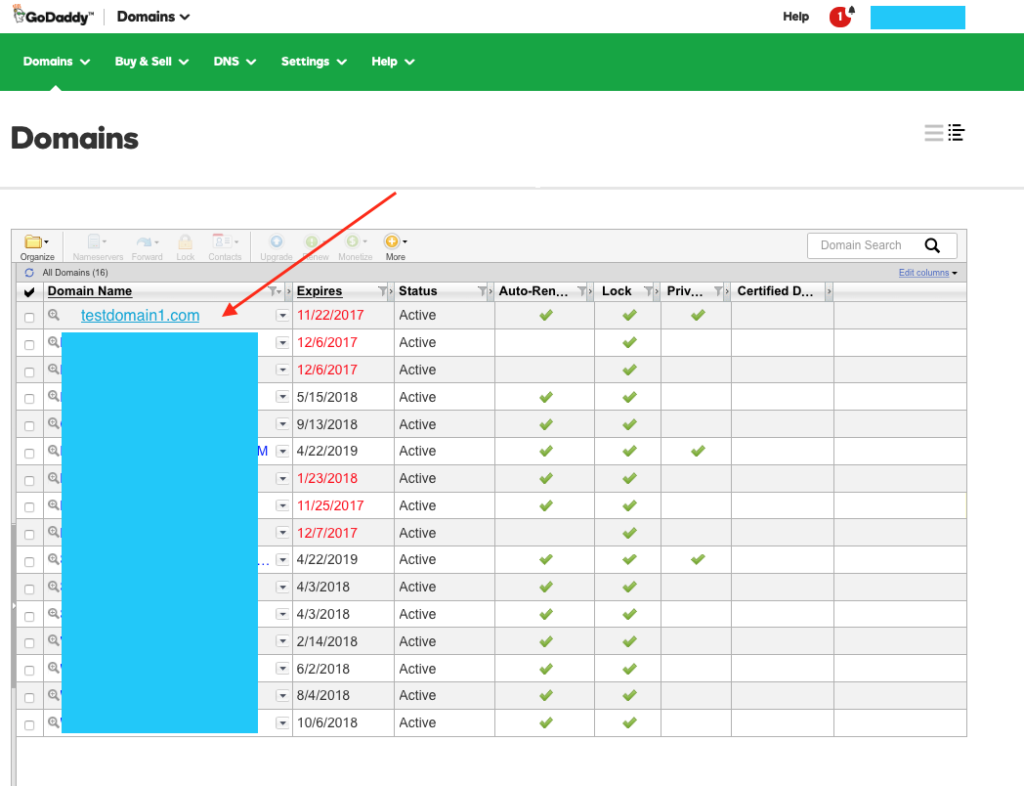The image size is (1024, 786).
Task: Check the box for the 9/13/2018 row
Action: [x=29, y=426]
